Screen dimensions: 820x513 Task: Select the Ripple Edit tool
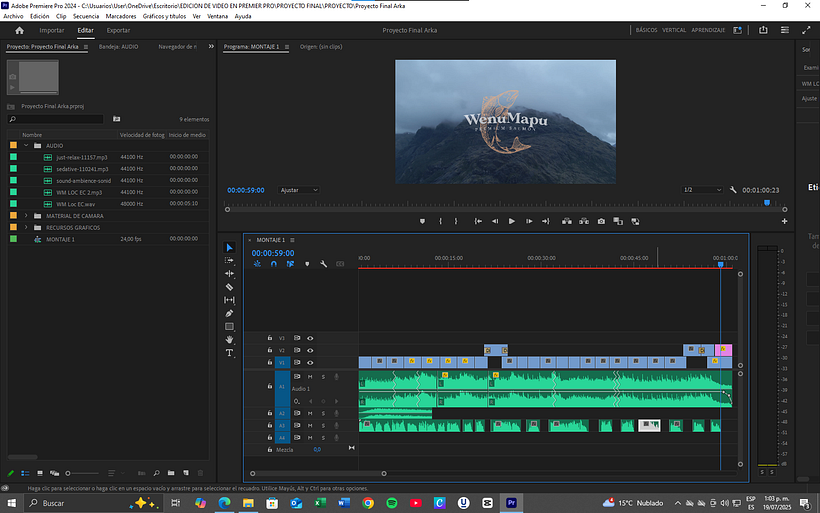229,273
